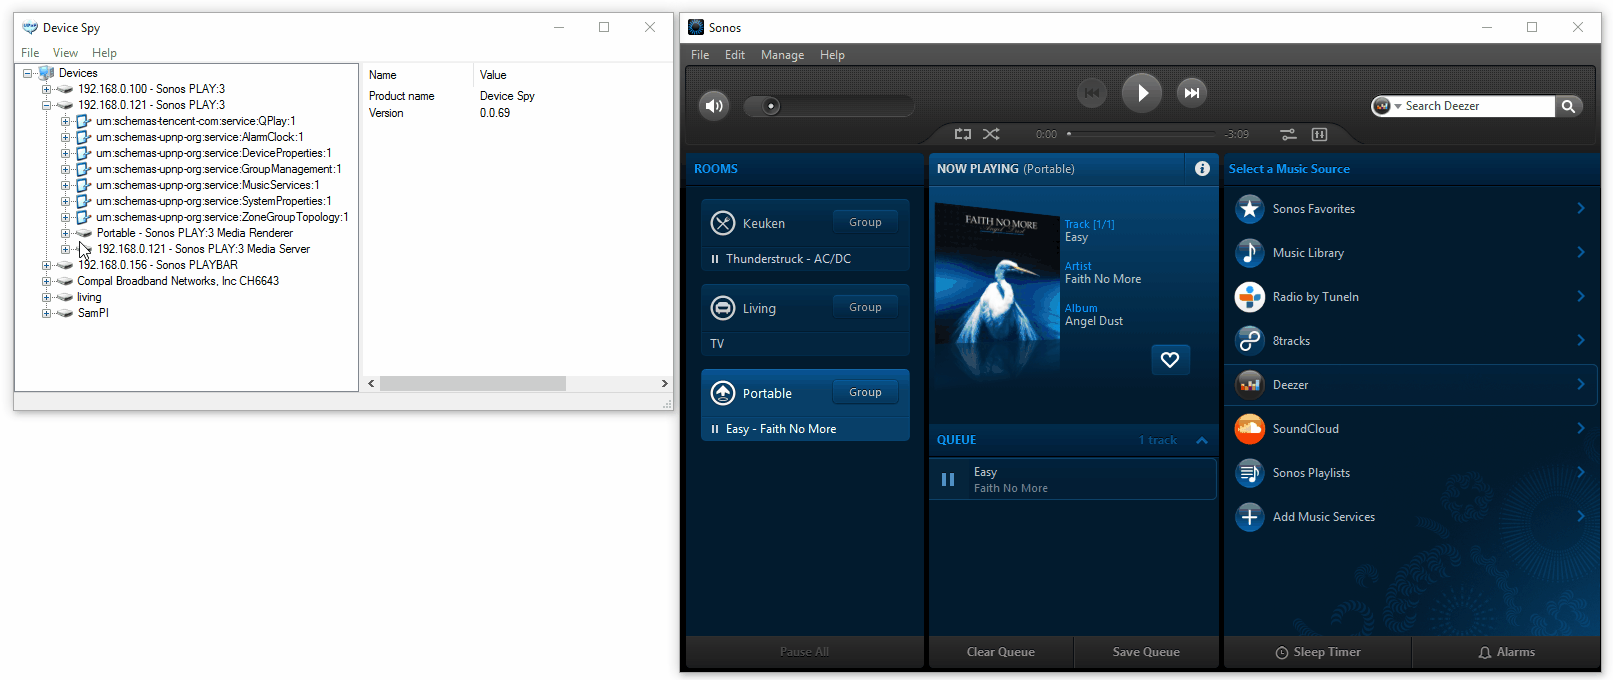Open Deezer source icon
This screenshot has width=1613, height=680.
(1250, 385)
